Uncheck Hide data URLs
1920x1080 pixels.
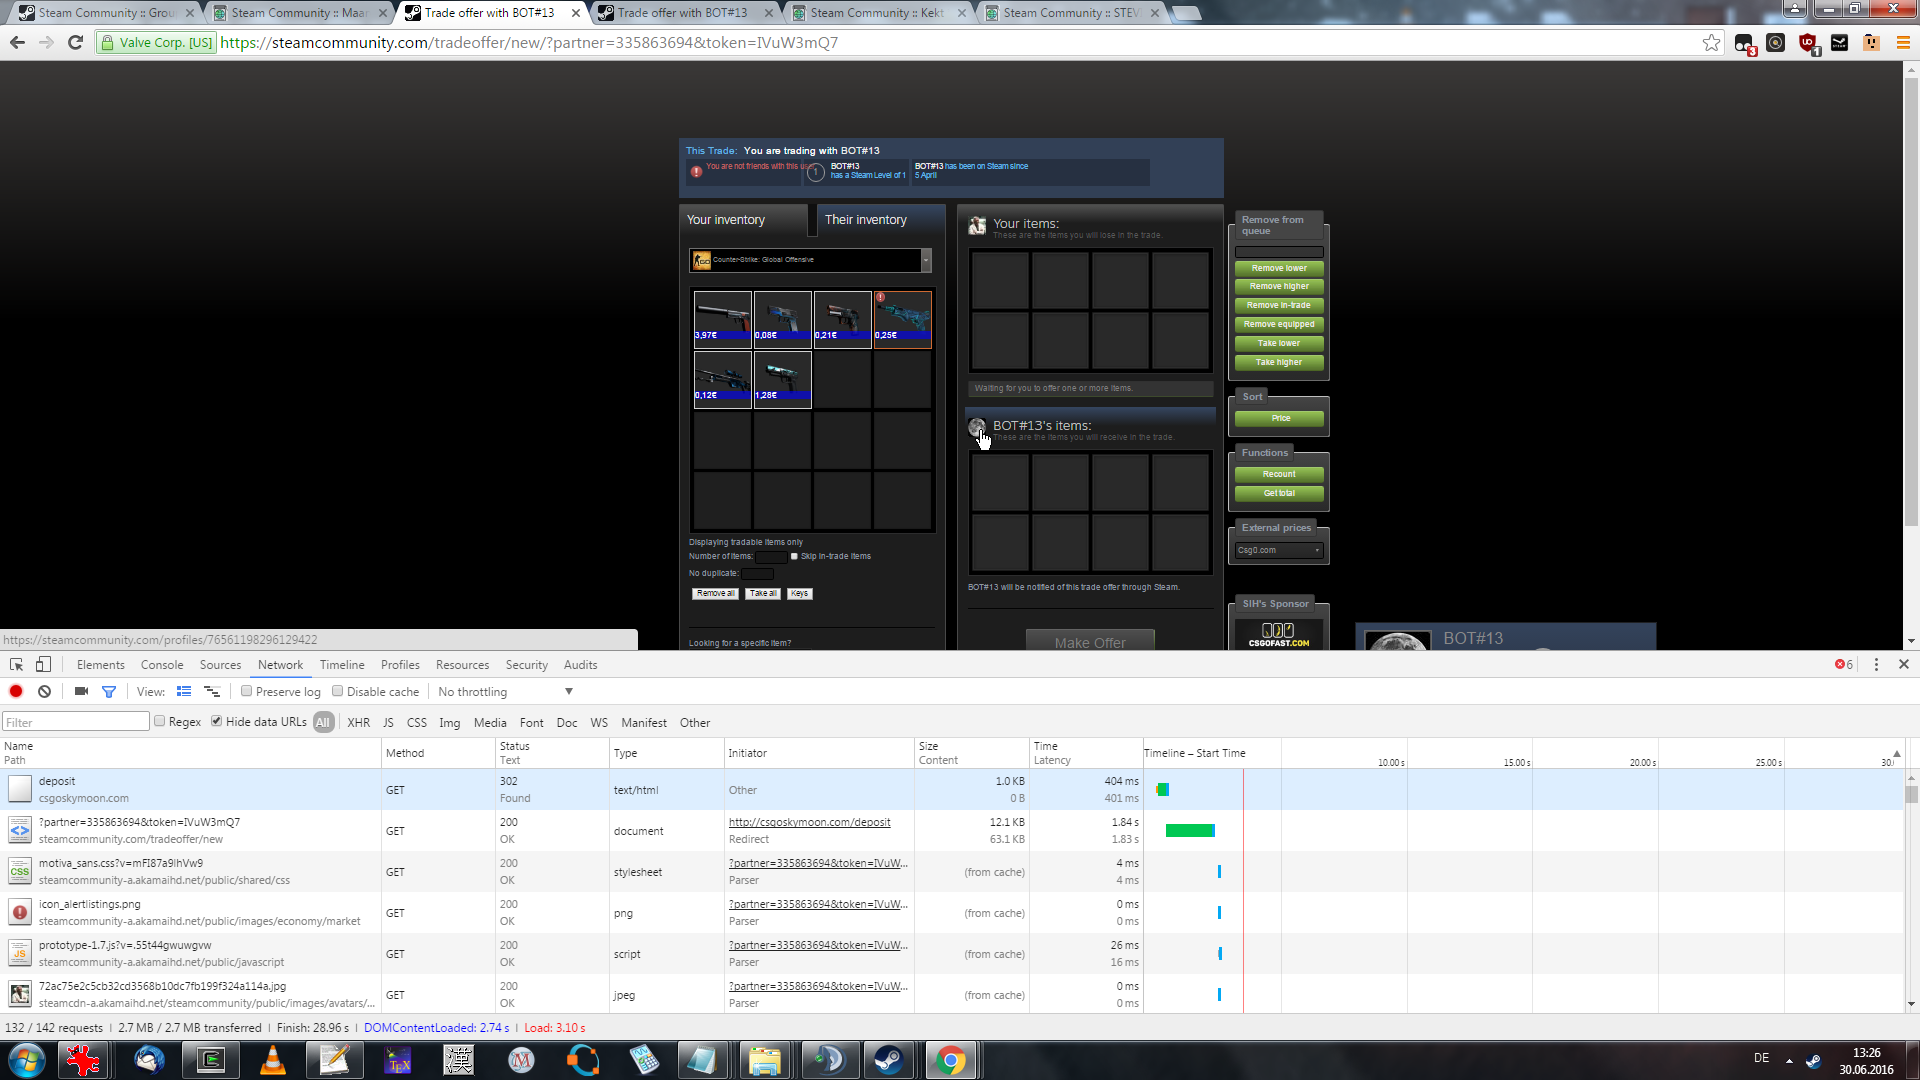(x=217, y=722)
